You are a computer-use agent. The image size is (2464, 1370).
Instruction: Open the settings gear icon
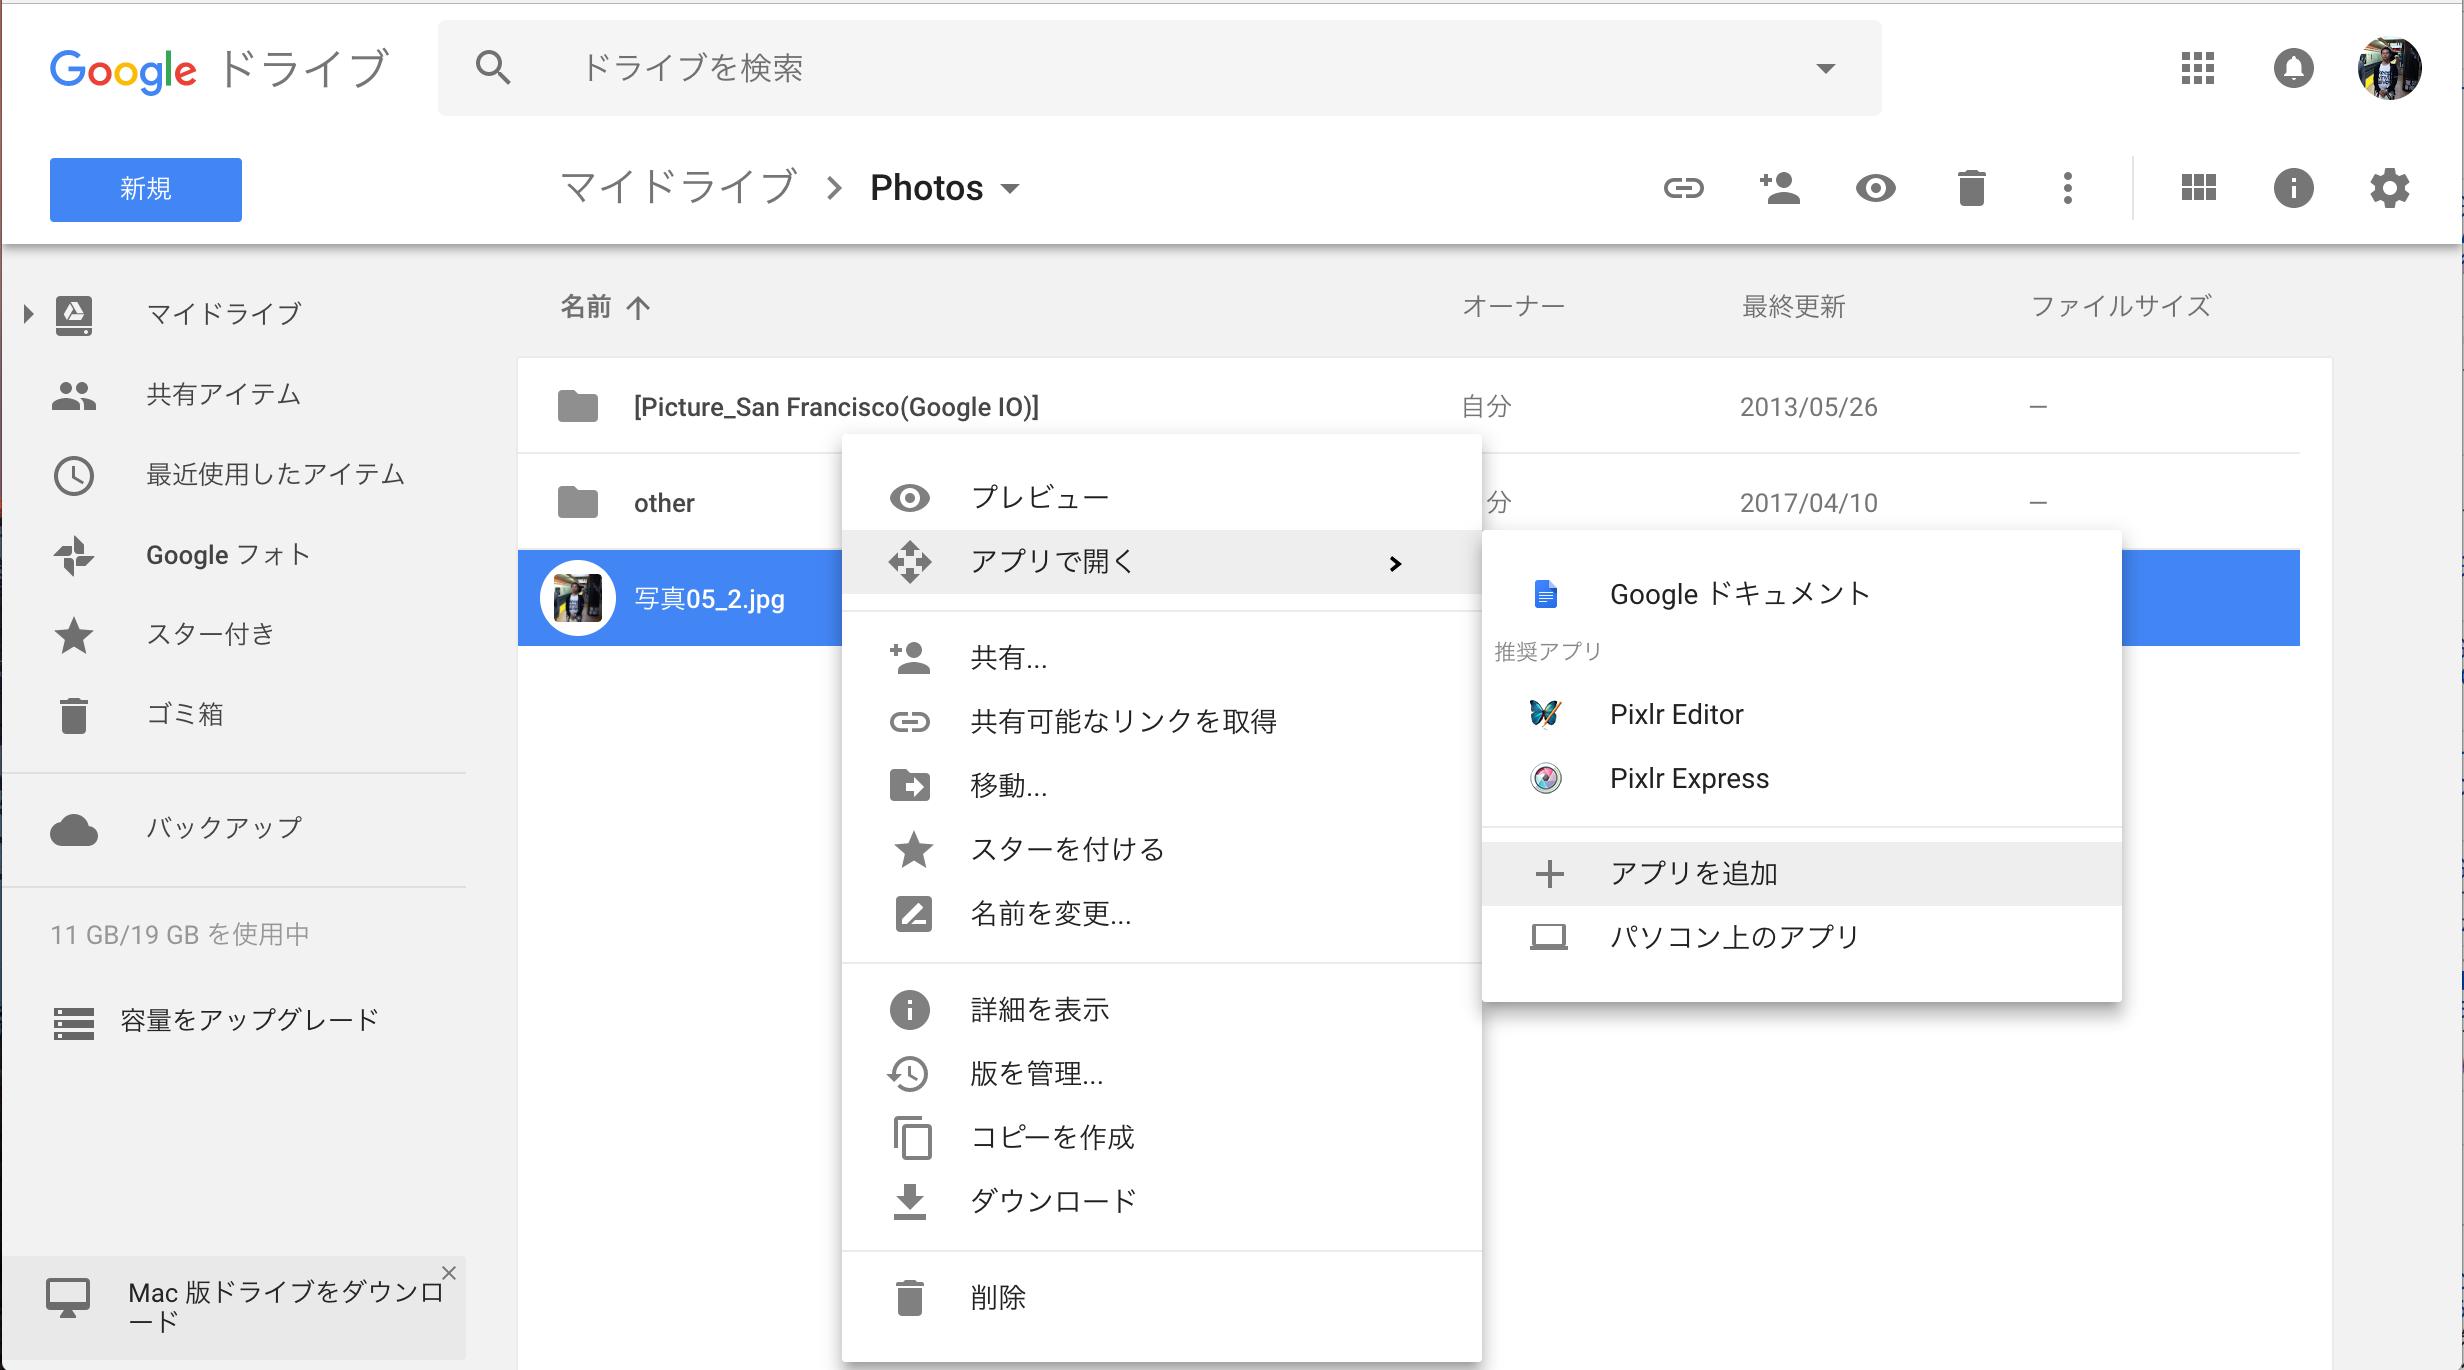tap(2389, 188)
